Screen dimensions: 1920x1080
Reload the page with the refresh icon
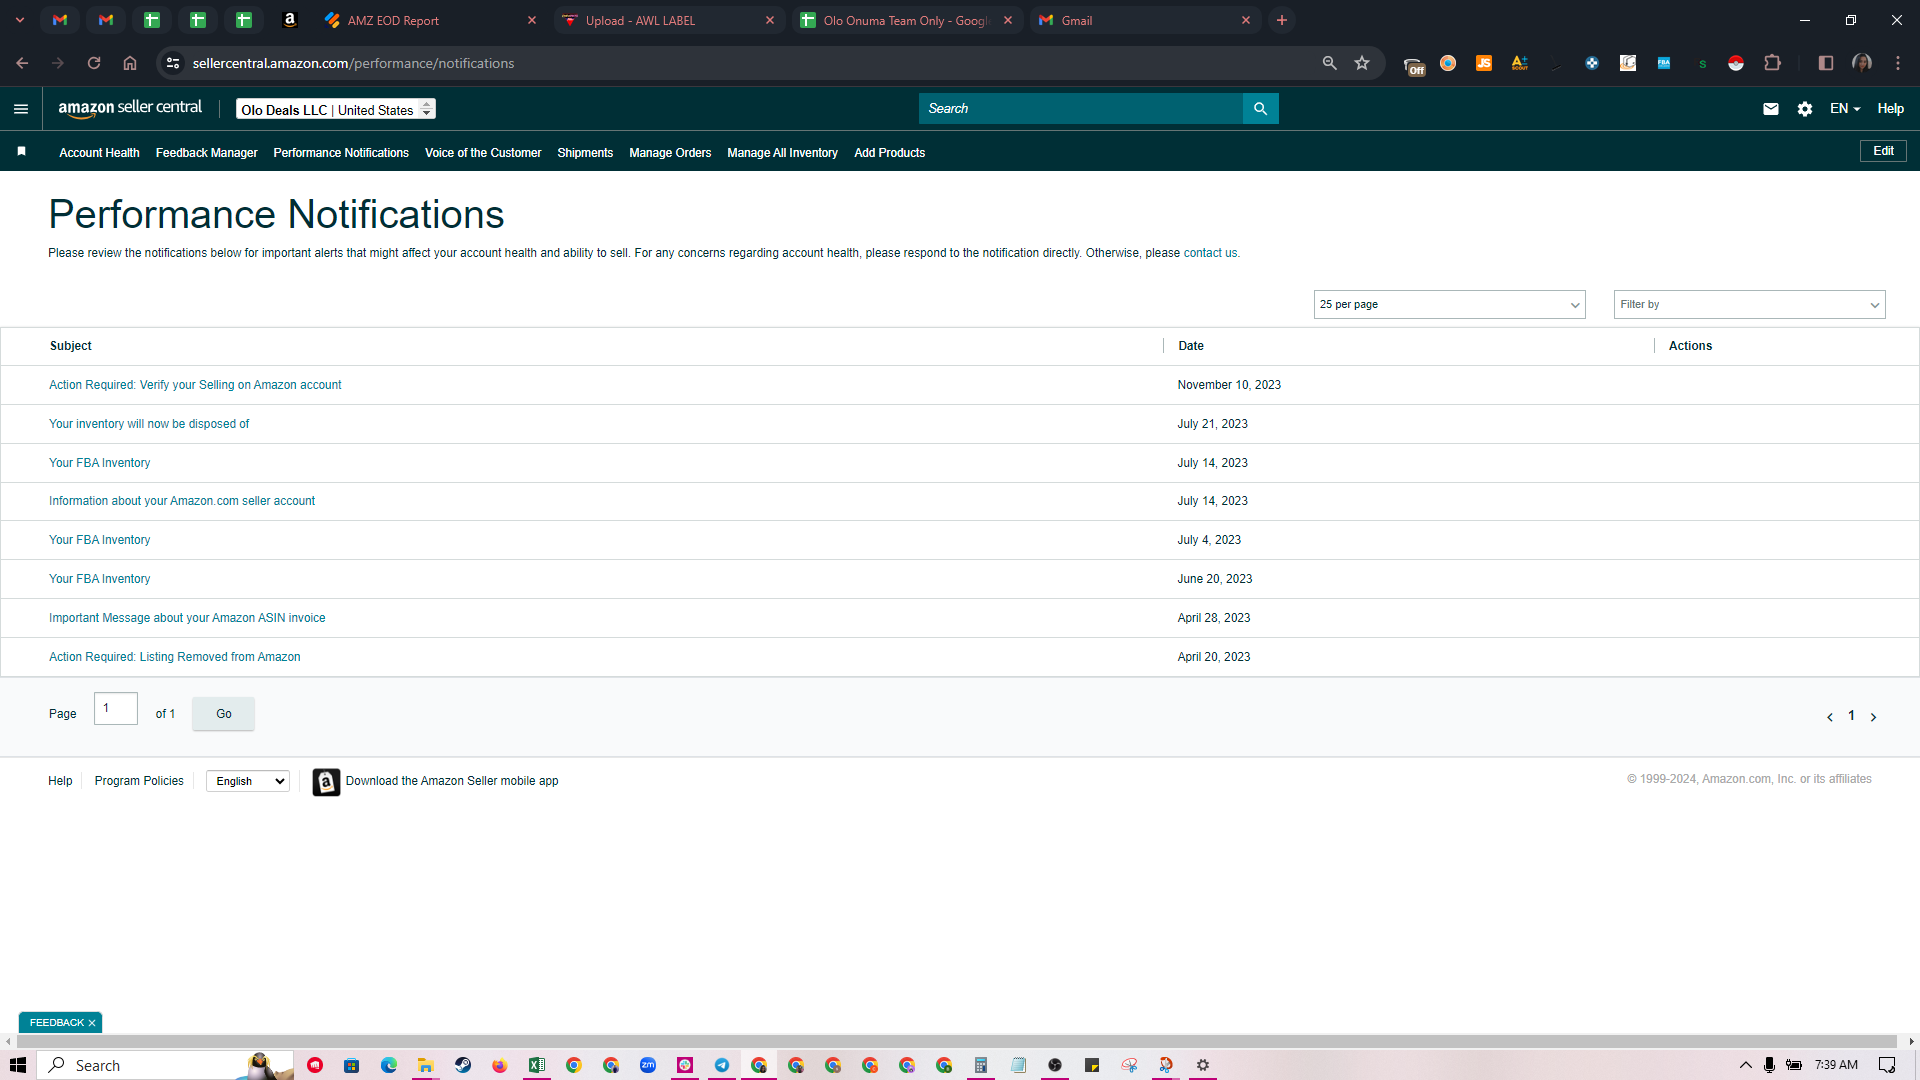coord(94,63)
